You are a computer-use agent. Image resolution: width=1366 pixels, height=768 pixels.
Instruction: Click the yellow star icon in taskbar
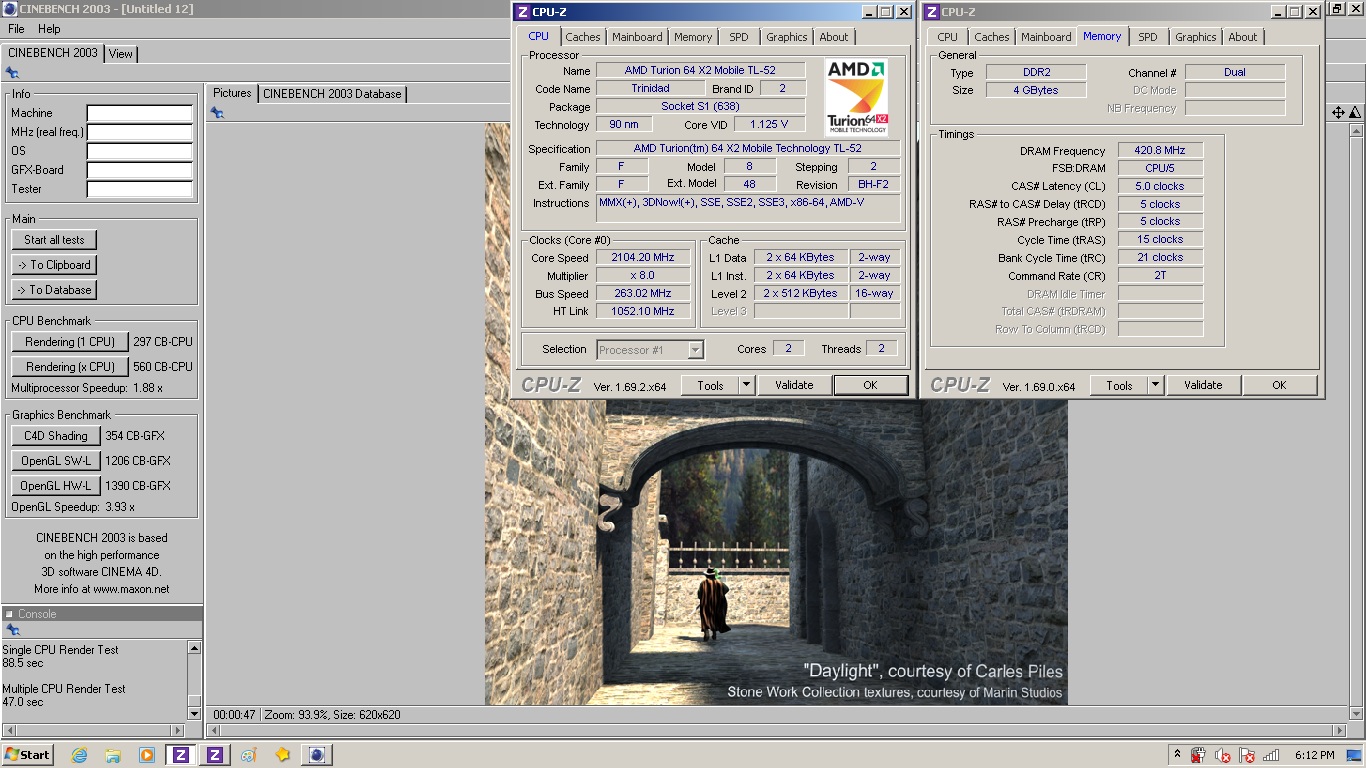coord(282,755)
